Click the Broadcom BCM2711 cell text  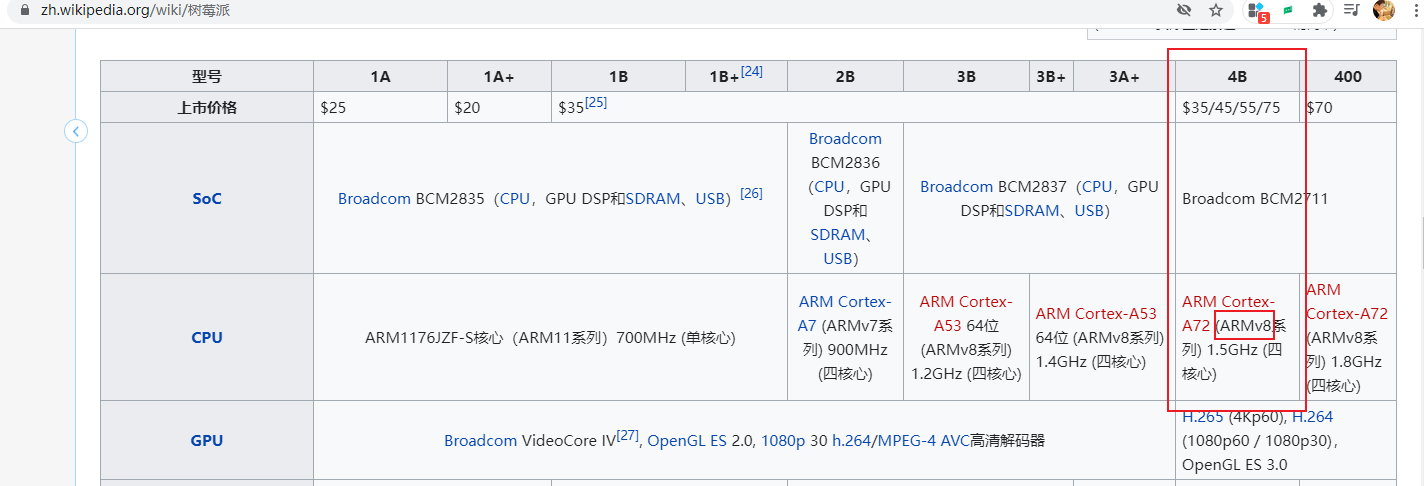click(x=1255, y=198)
